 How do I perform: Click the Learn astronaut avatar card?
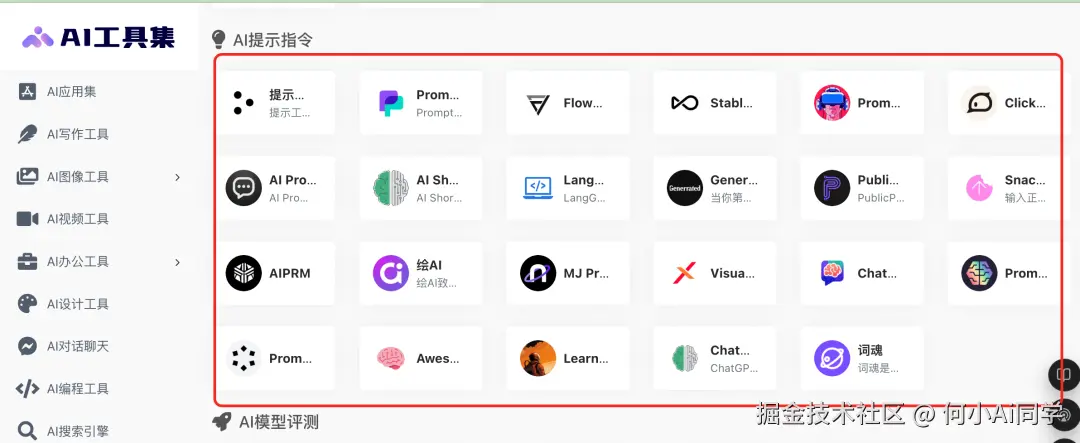(x=568, y=358)
